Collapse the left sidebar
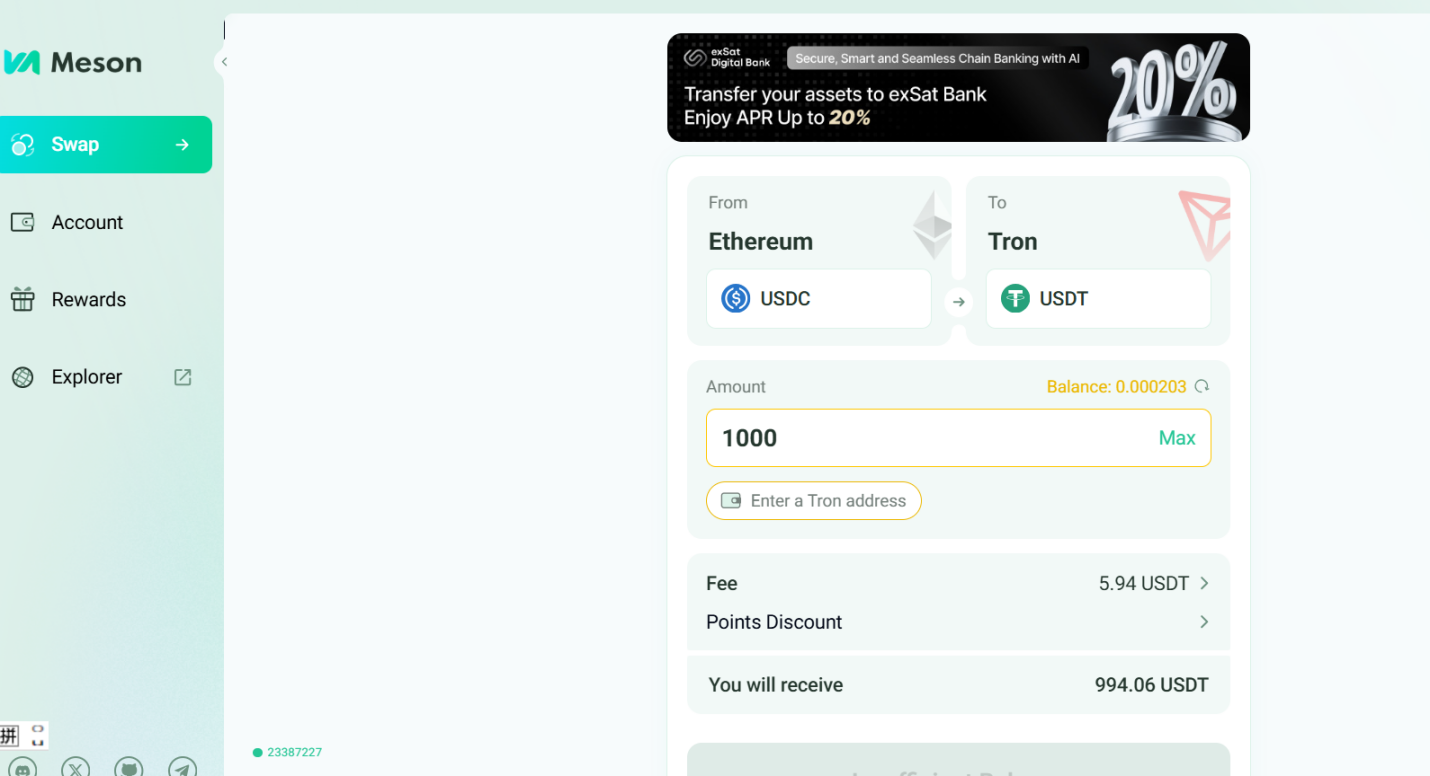The height and width of the screenshot is (776, 1430). (x=224, y=62)
